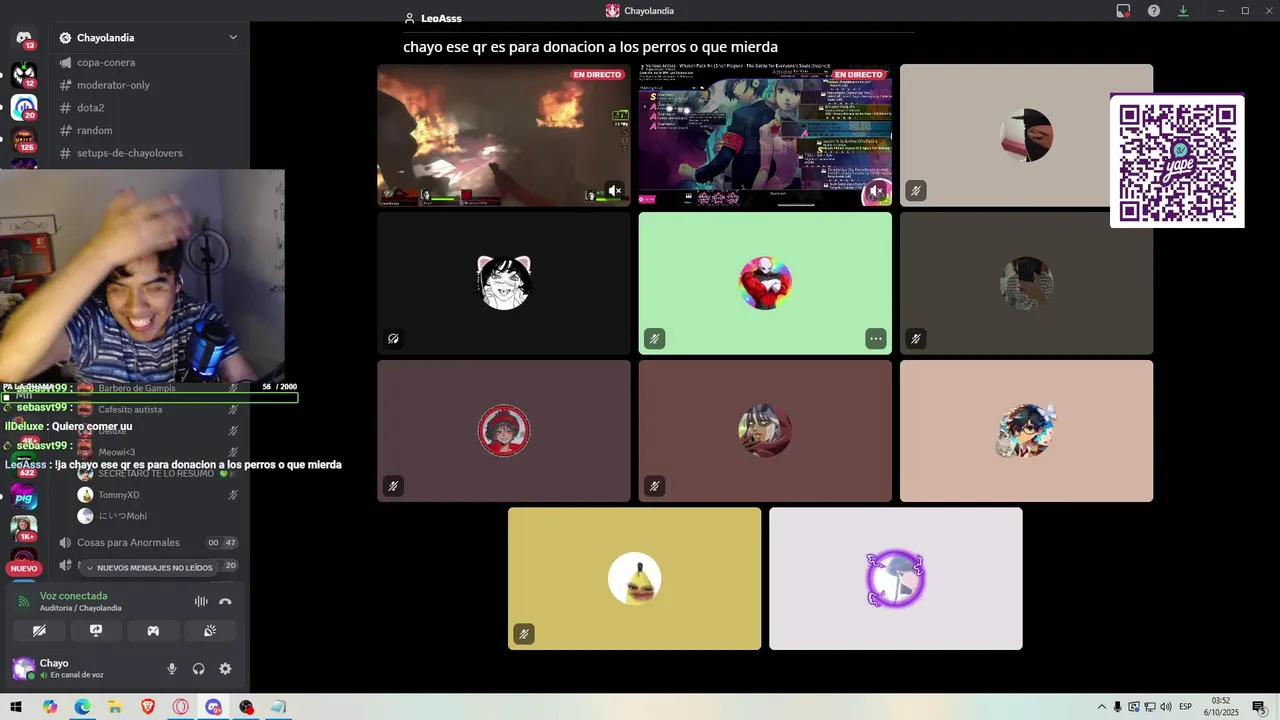The height and width of the screenshot is (720, 1280).
Task: Click the Chayolandia server name header
Action: [x=105, y=38]
